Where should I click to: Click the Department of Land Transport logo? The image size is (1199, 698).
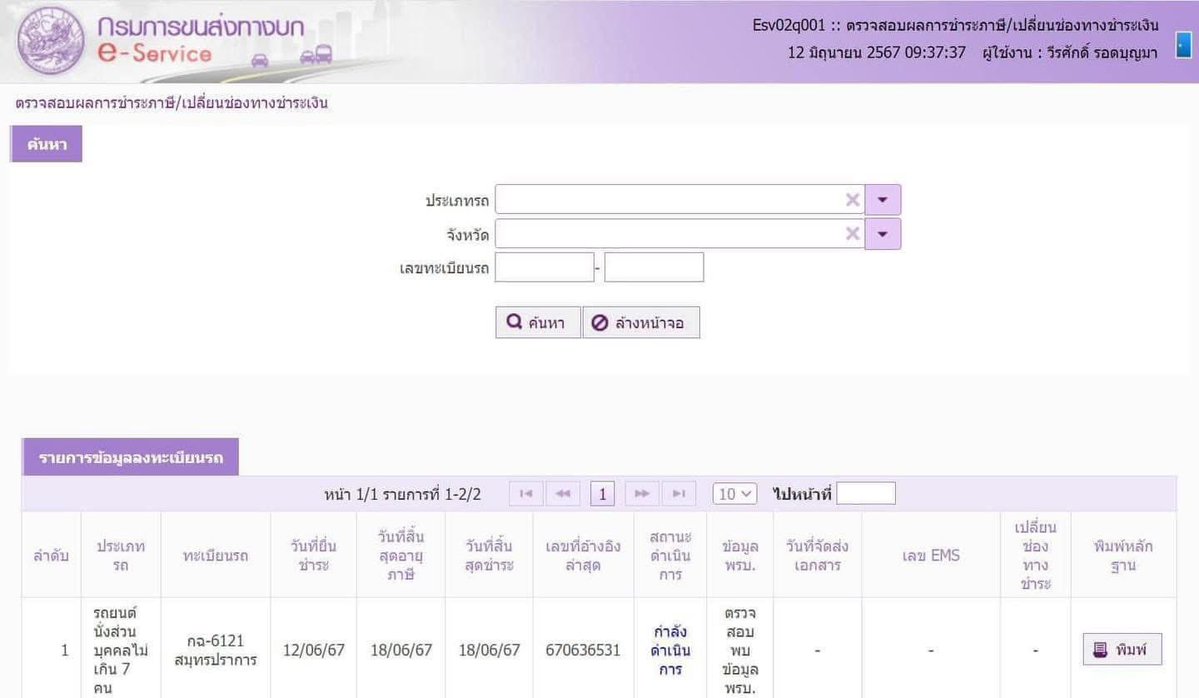(x=50, y=41)
